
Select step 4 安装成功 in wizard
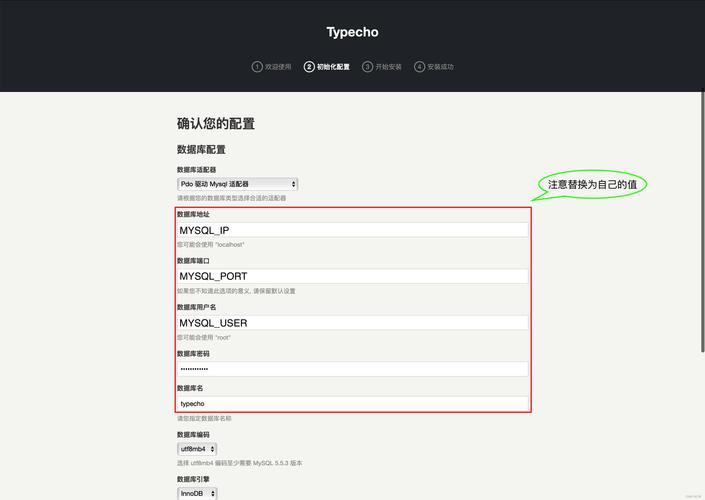[x=434, y=67]
